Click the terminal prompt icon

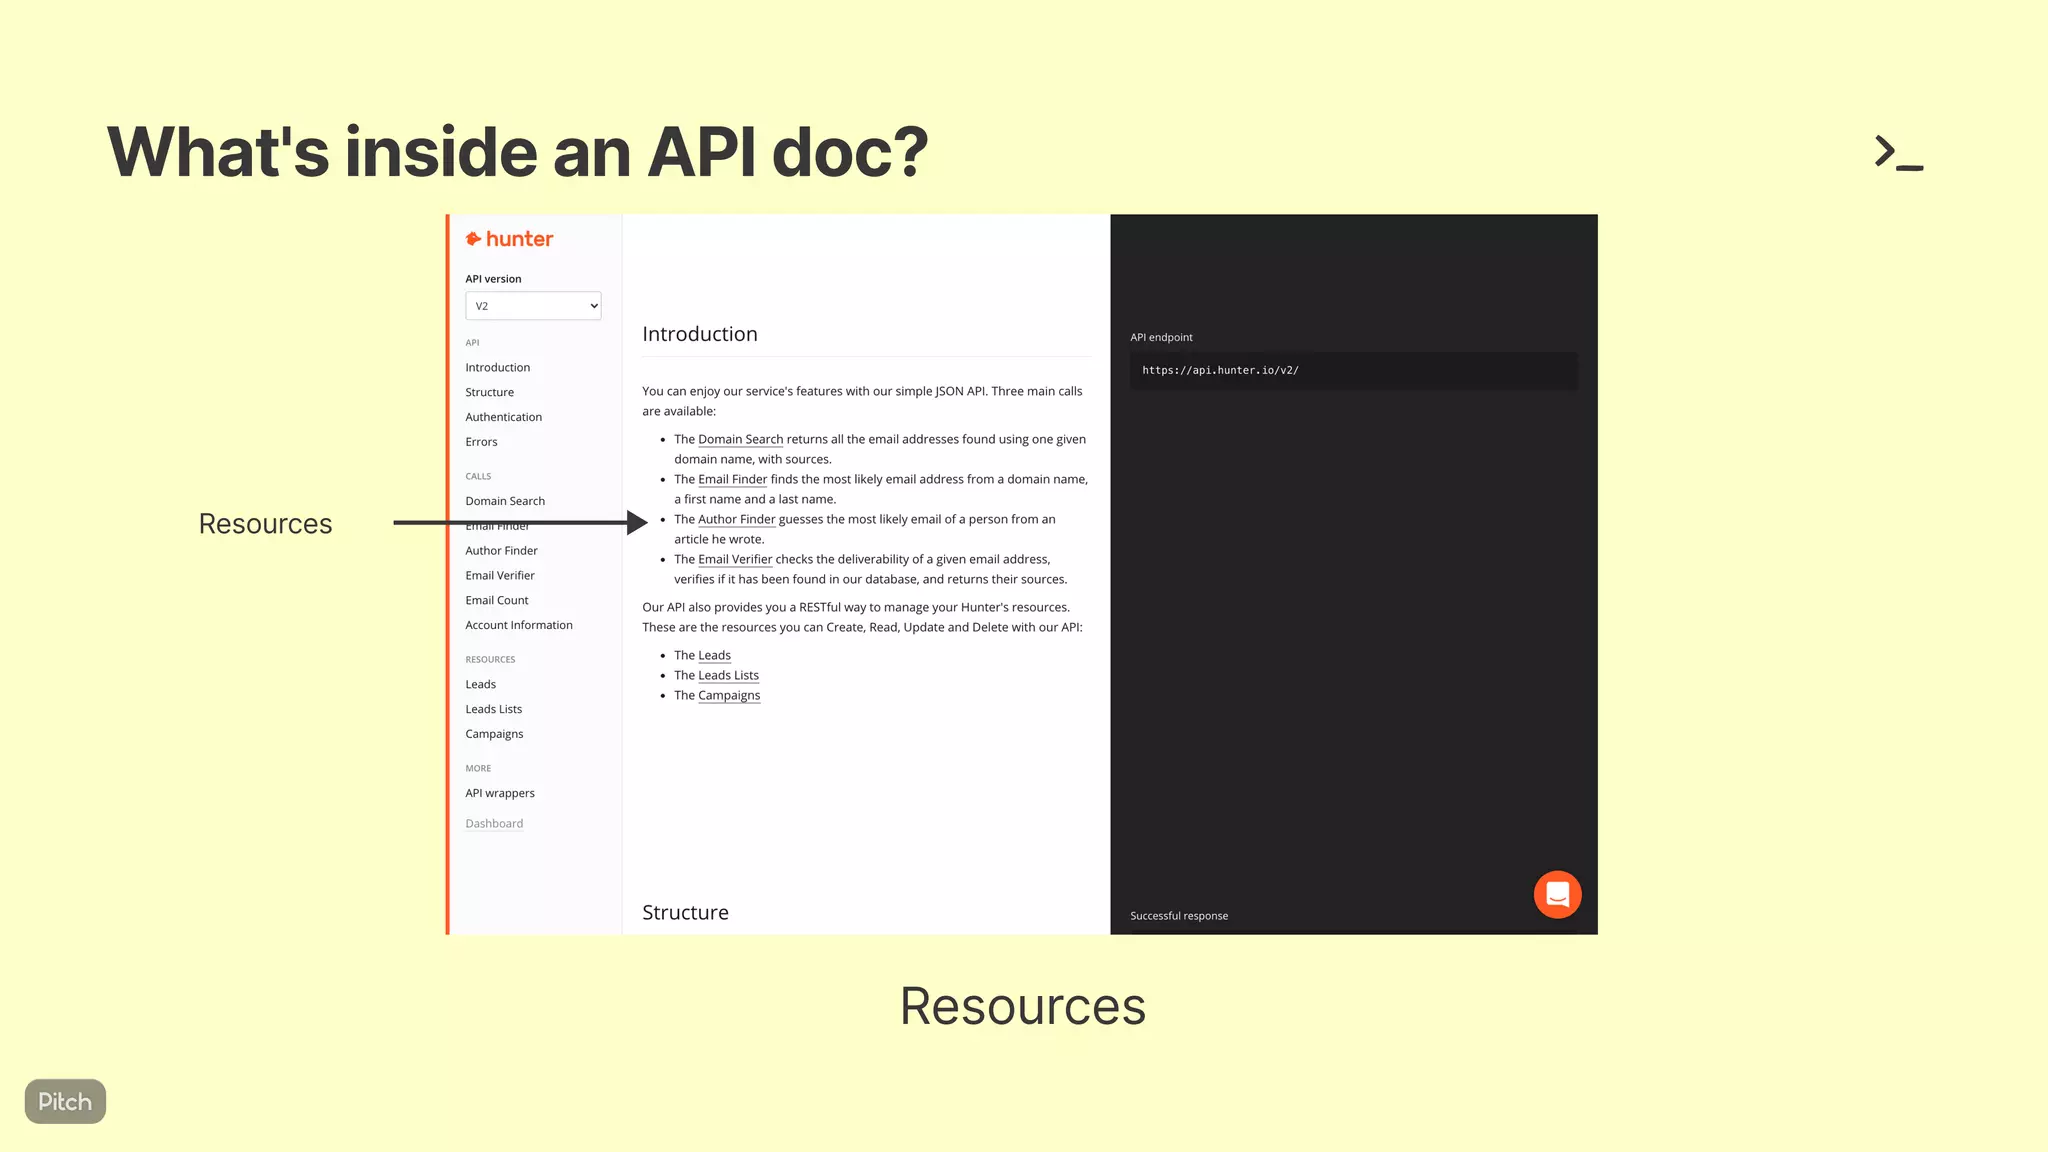[x=1897, y=153]
